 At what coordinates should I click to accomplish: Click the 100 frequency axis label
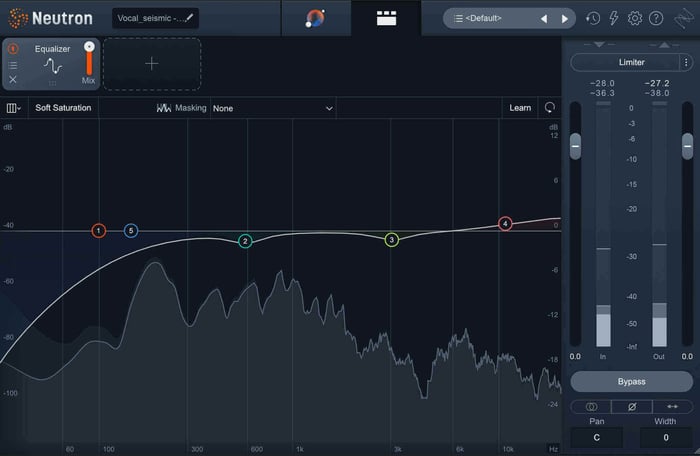tap(108, 449)
